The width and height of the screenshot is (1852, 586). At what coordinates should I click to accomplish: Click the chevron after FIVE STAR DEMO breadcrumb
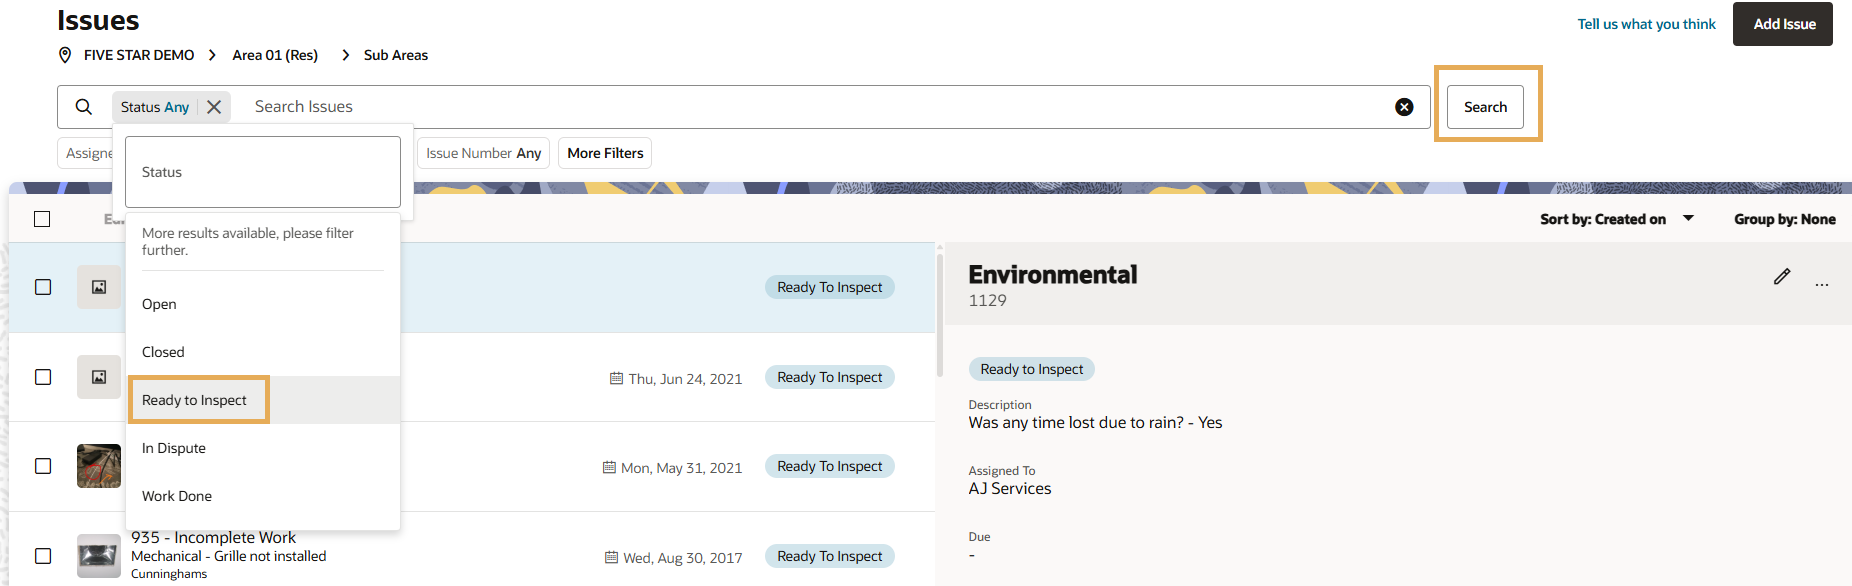coord(212,55)
